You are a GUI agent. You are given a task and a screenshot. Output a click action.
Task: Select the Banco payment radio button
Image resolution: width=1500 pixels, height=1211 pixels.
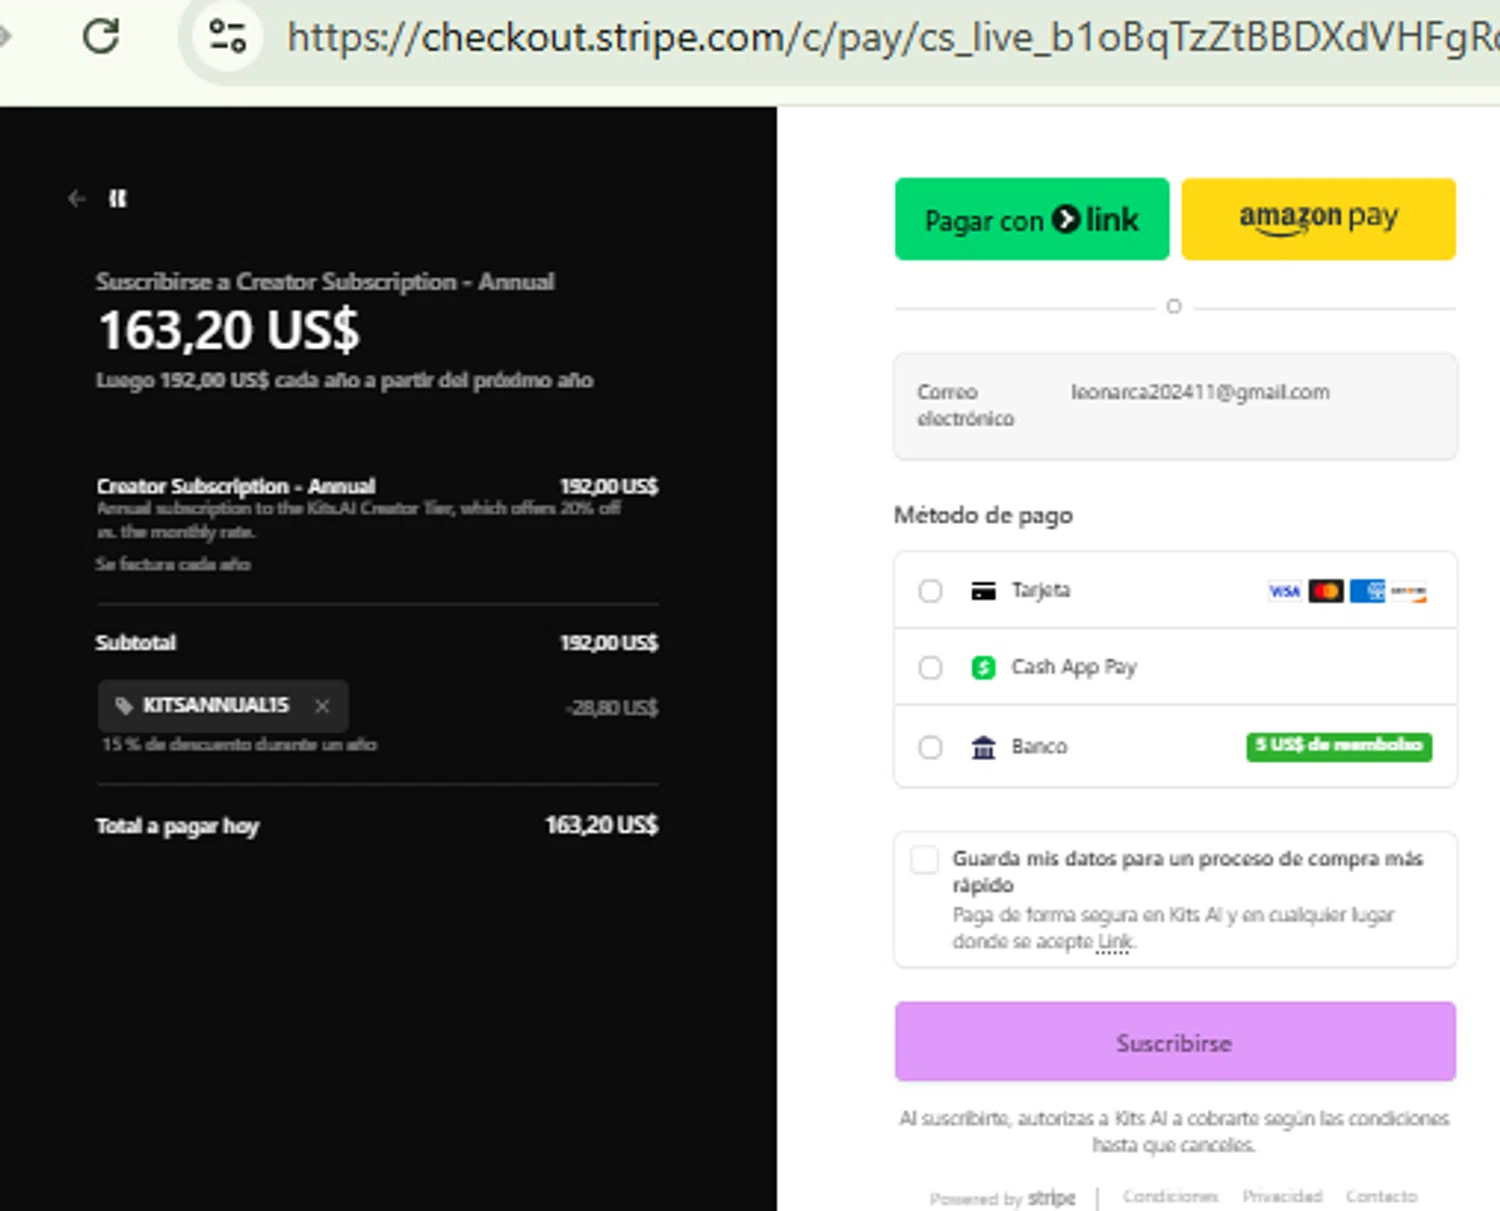pyautogui.click(x=930, y=747)
